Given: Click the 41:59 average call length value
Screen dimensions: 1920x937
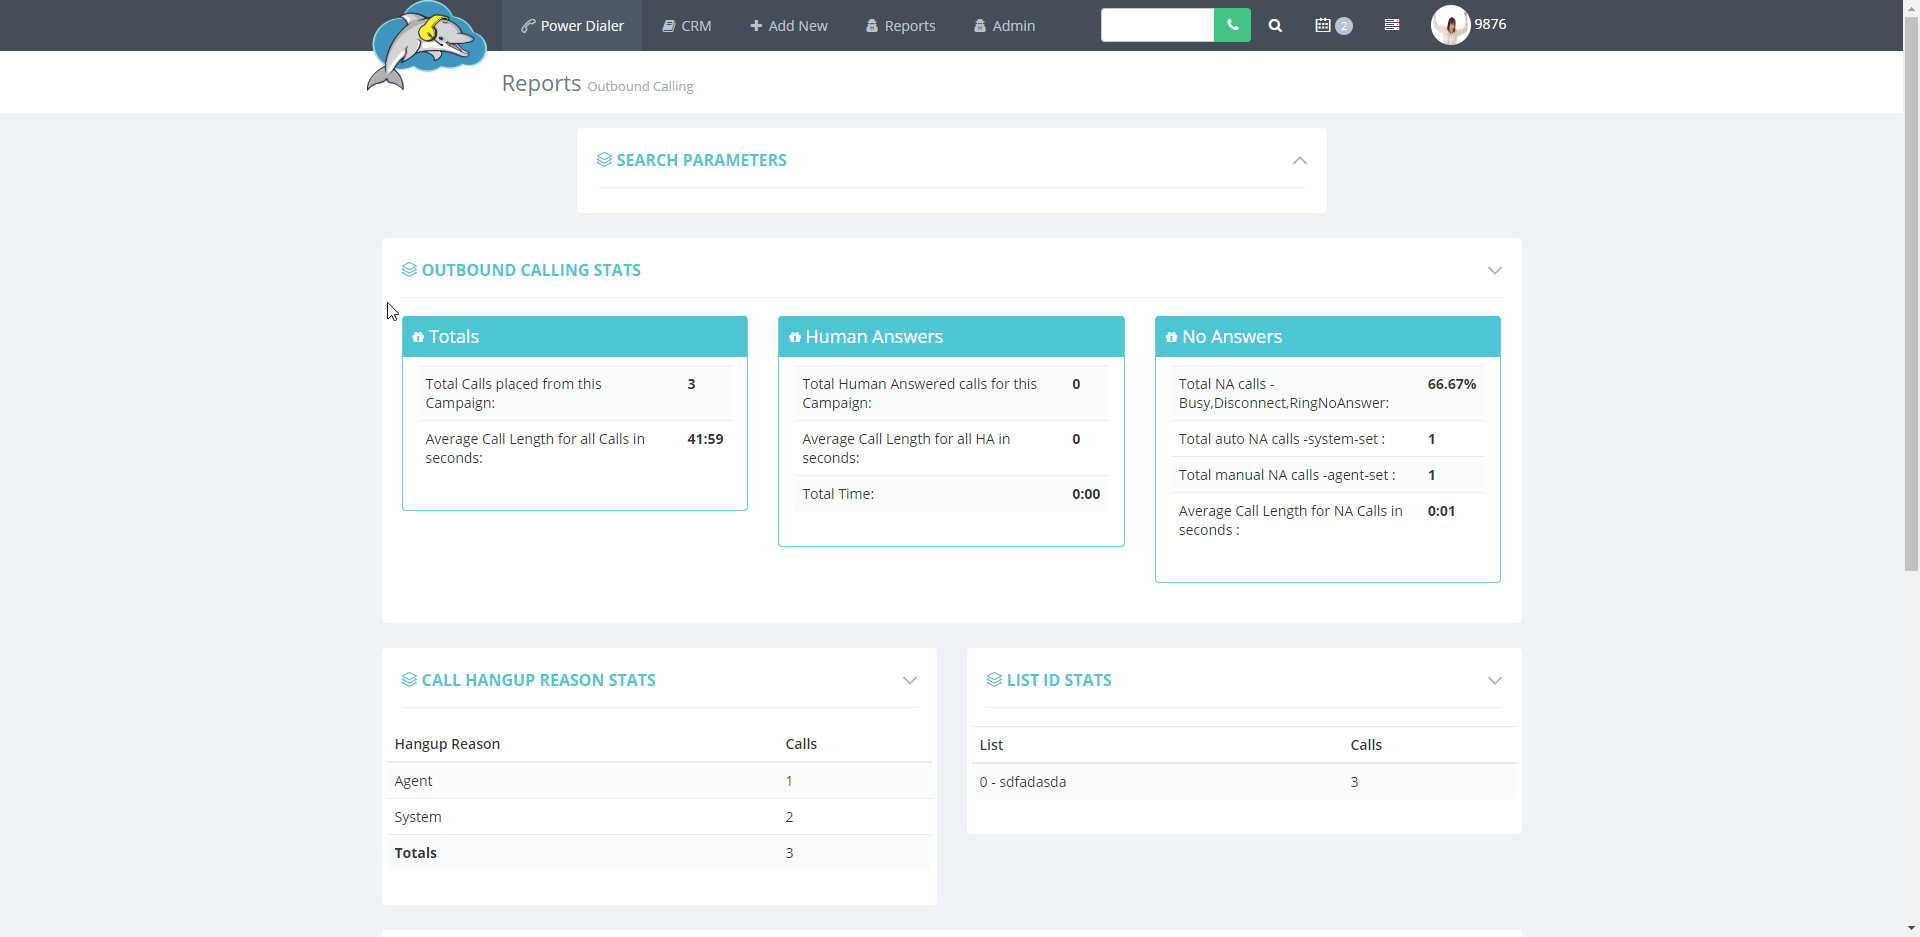Looking at the screenshot, I should click(x=705, y=439).
